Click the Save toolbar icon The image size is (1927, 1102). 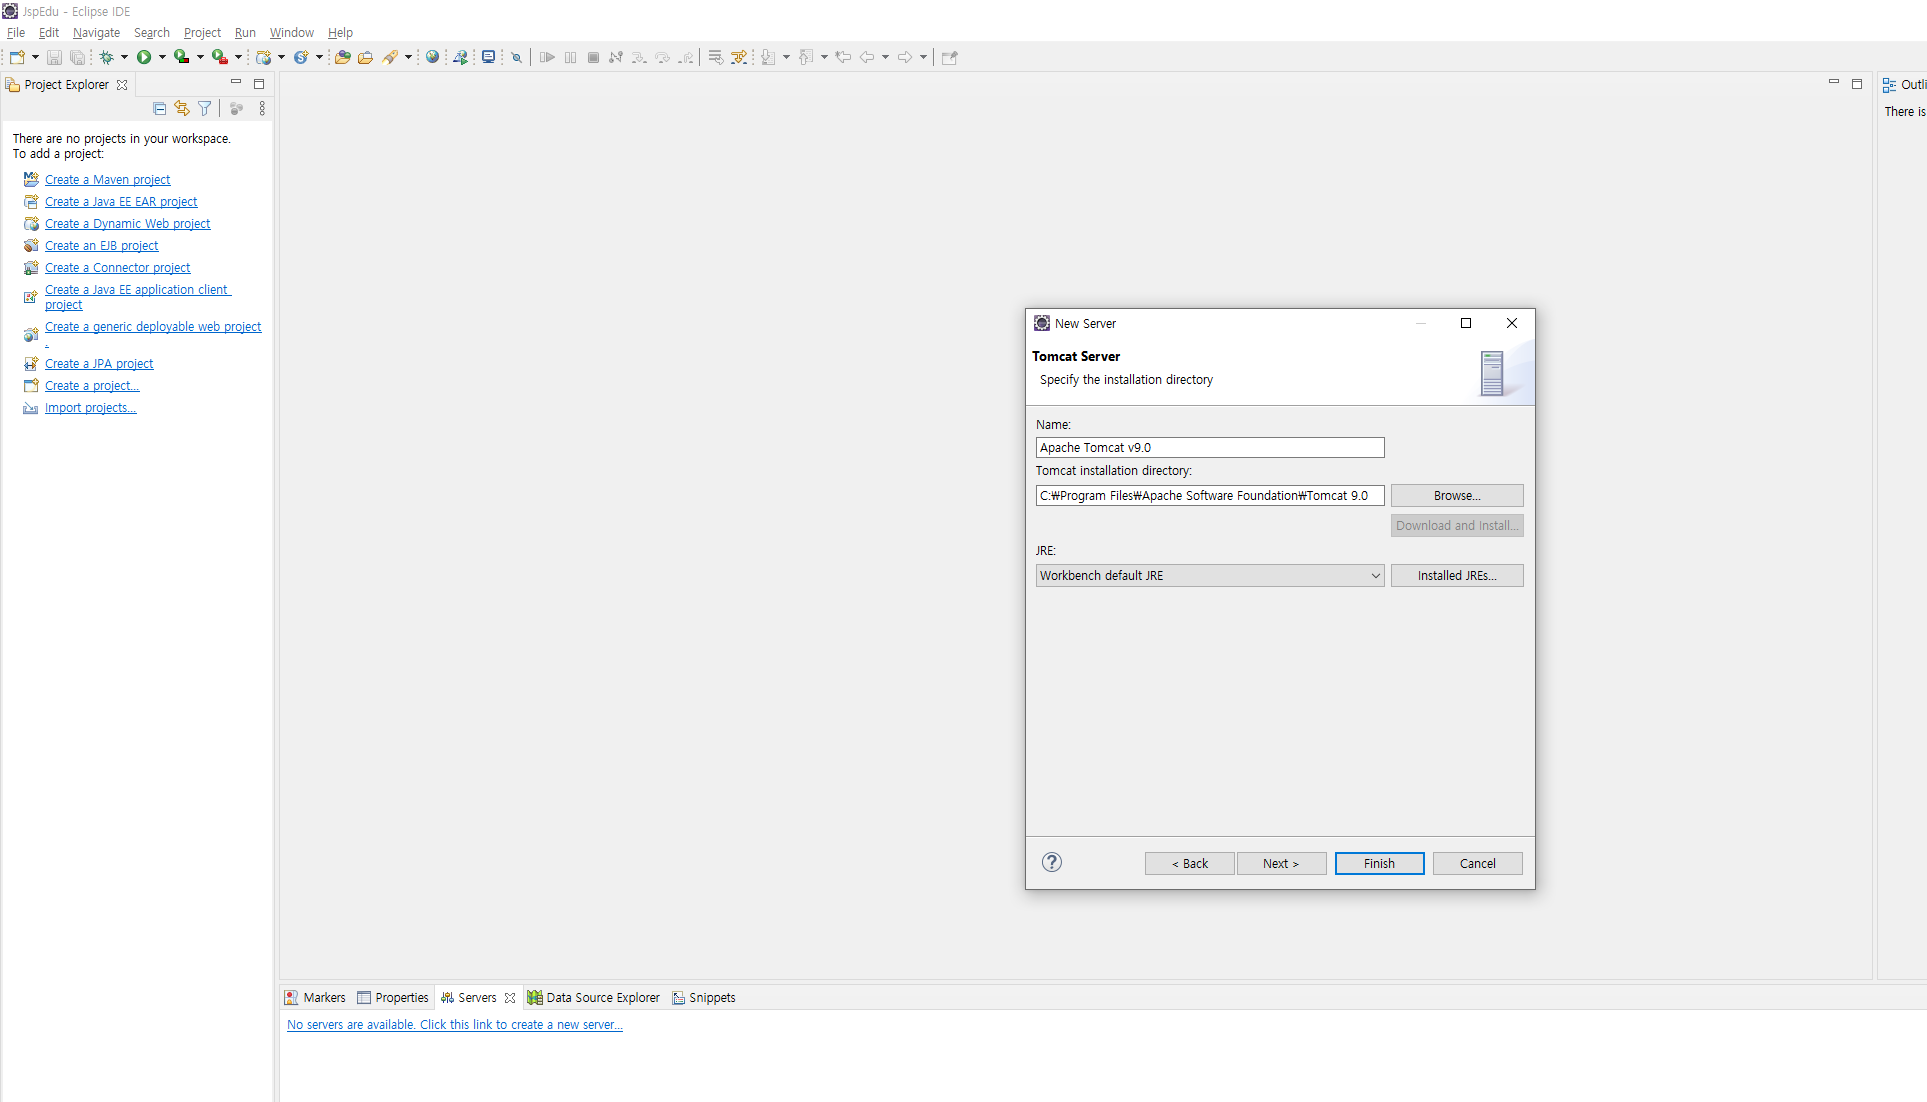[54, 57]
